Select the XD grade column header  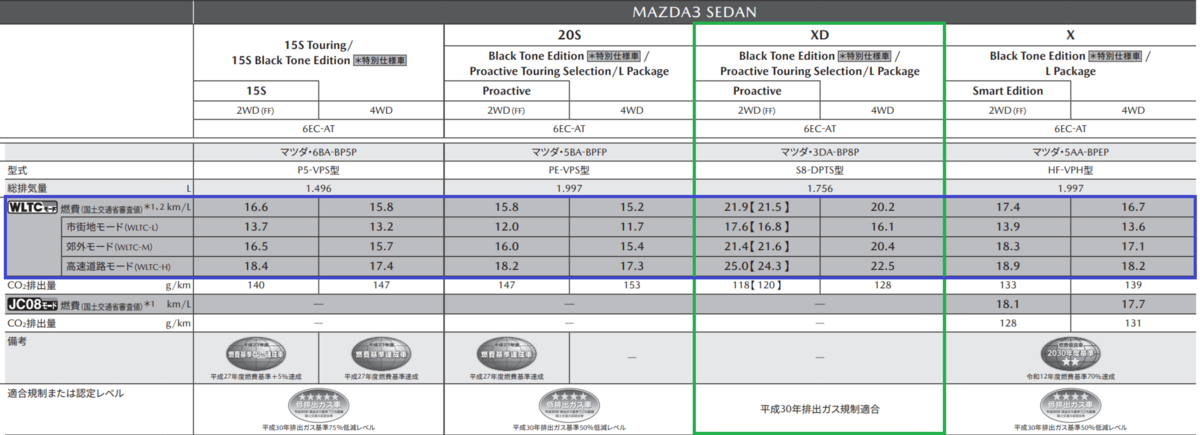pyautogui.click(x=819, y=34)
